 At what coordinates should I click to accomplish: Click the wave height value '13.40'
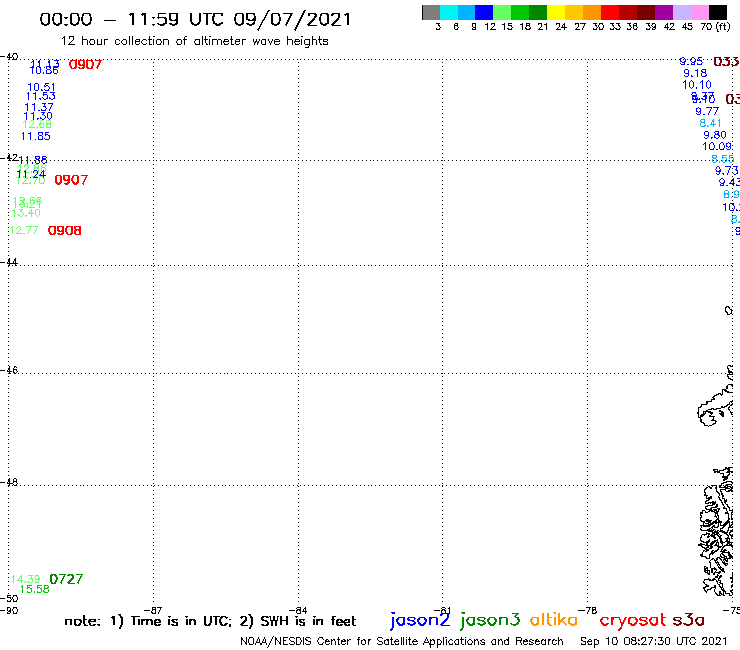click(26, 213)
